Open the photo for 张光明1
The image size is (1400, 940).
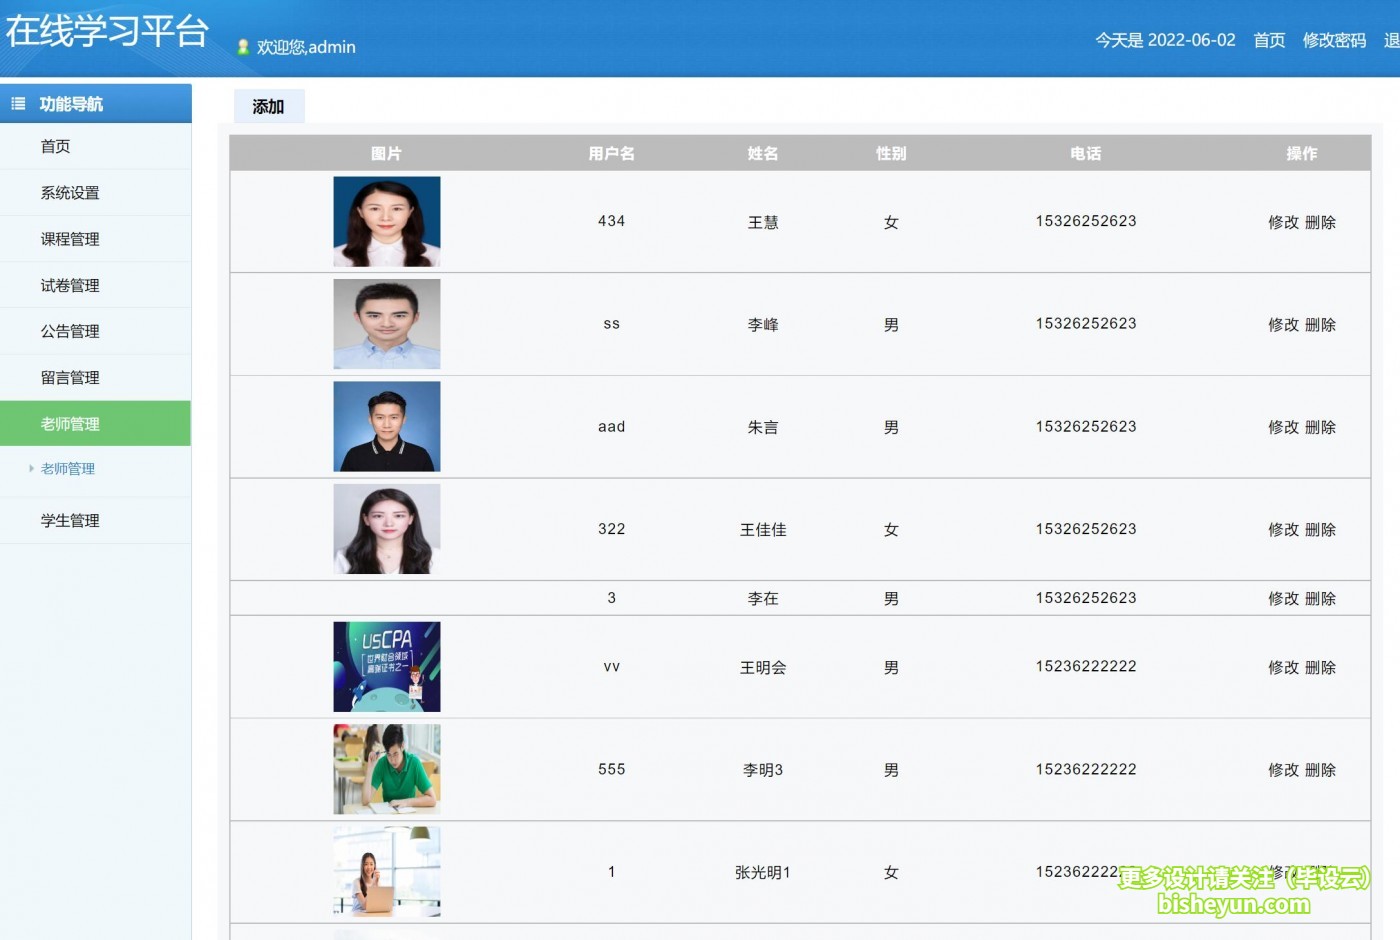point(387,872)
